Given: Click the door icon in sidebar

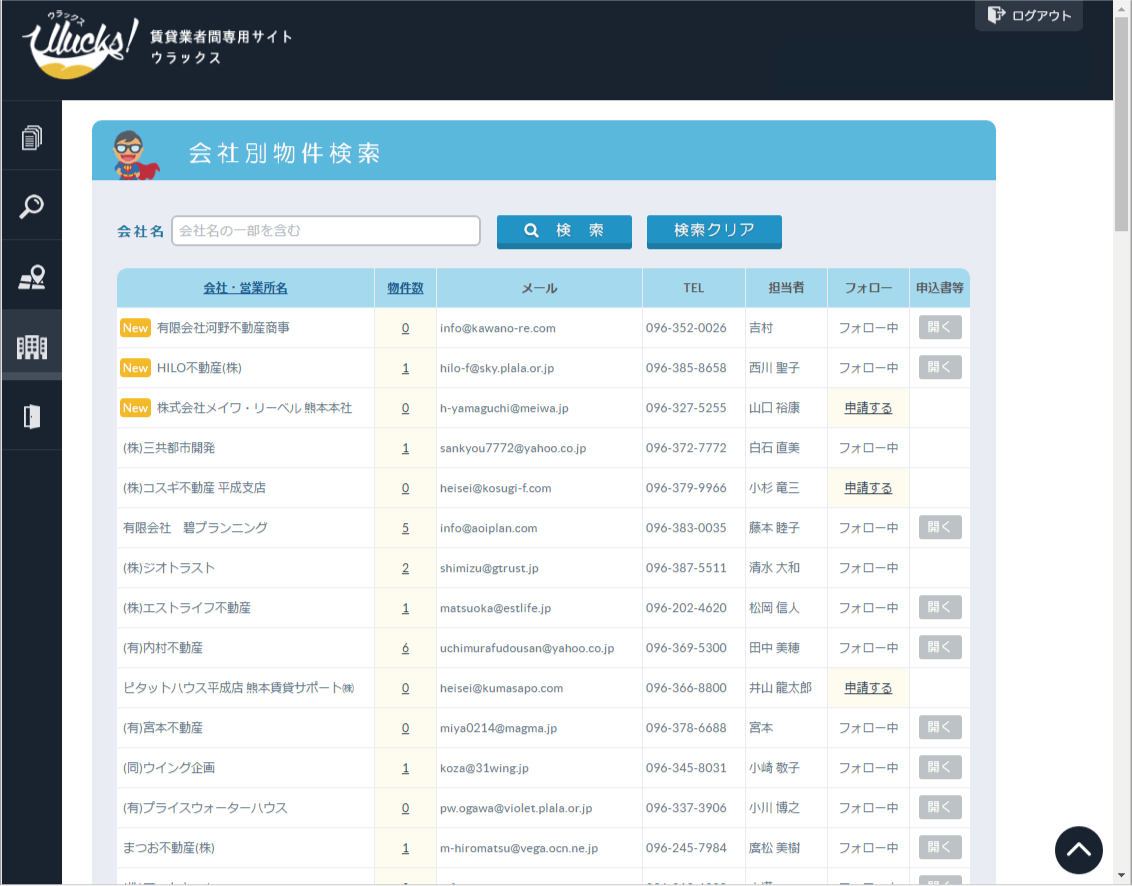Looking at the screenshot, I should [32, 417].
